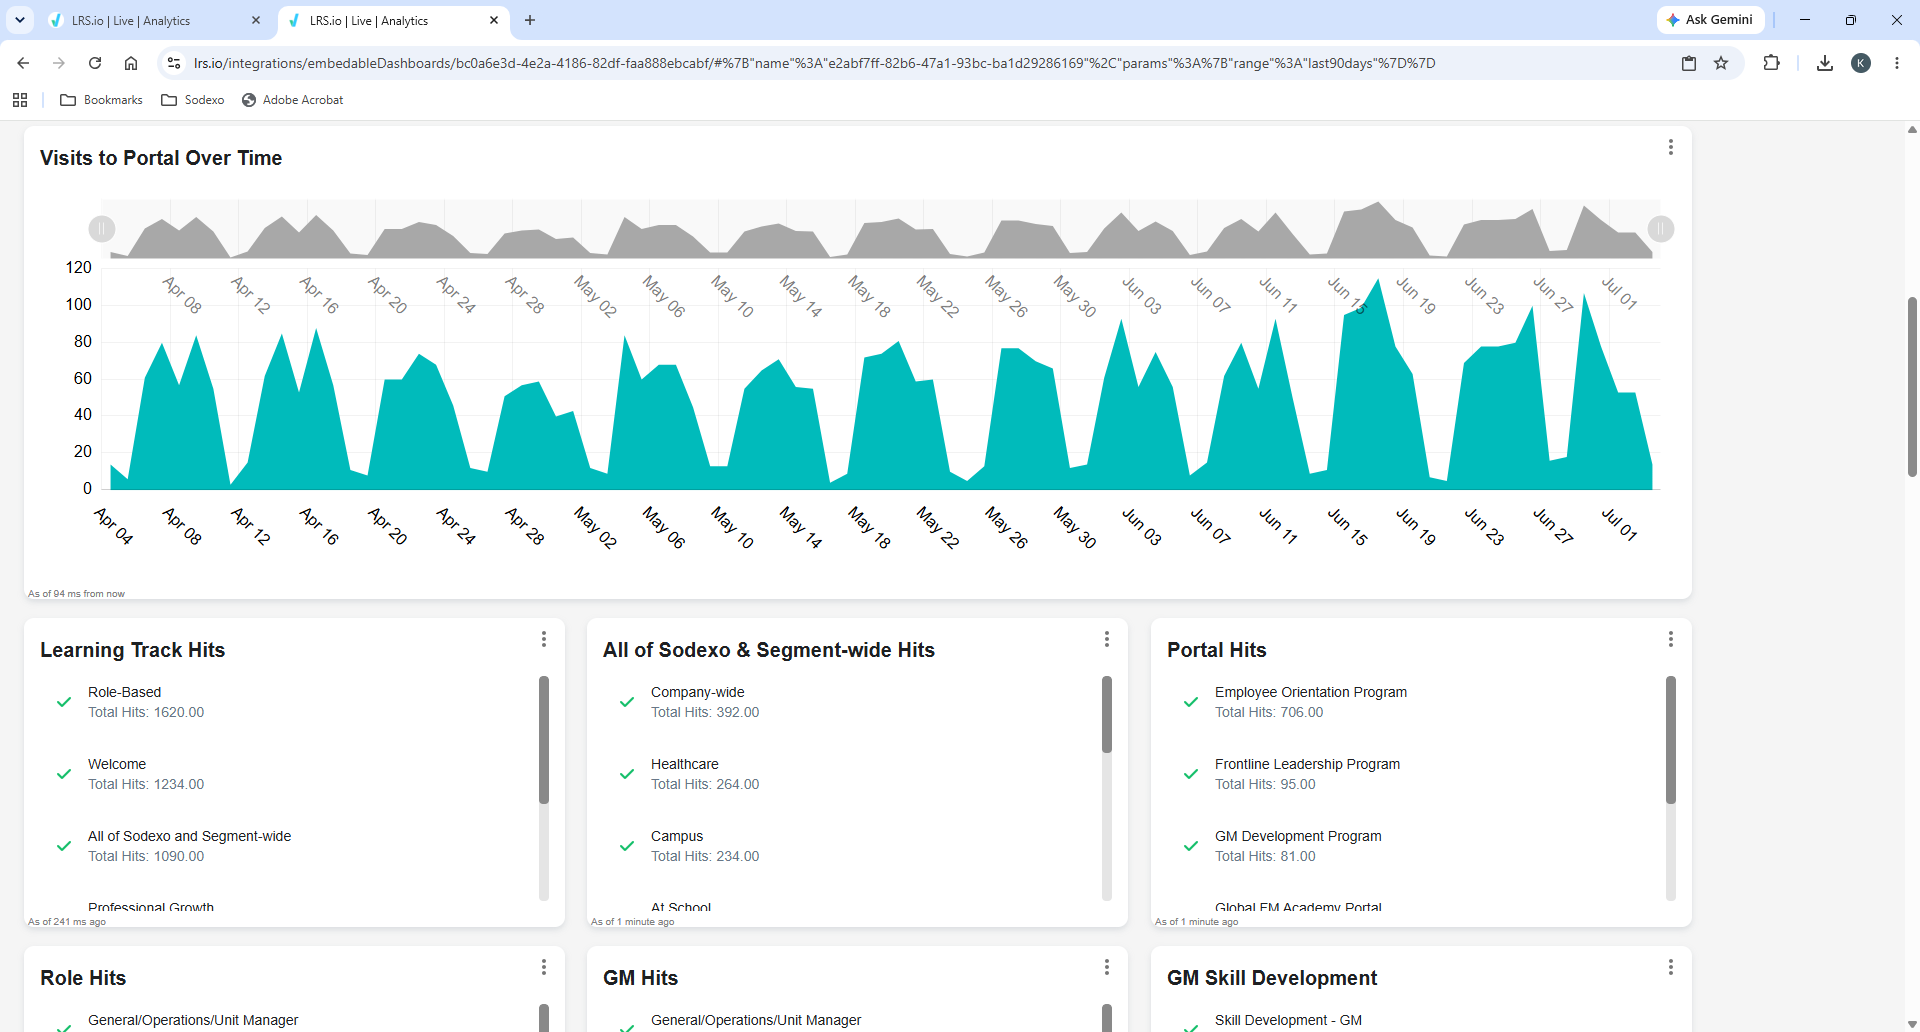Click Role-Based checkmark in Learning Track Hits
Screen dimensions: 1920x1032
click(64, 702)
